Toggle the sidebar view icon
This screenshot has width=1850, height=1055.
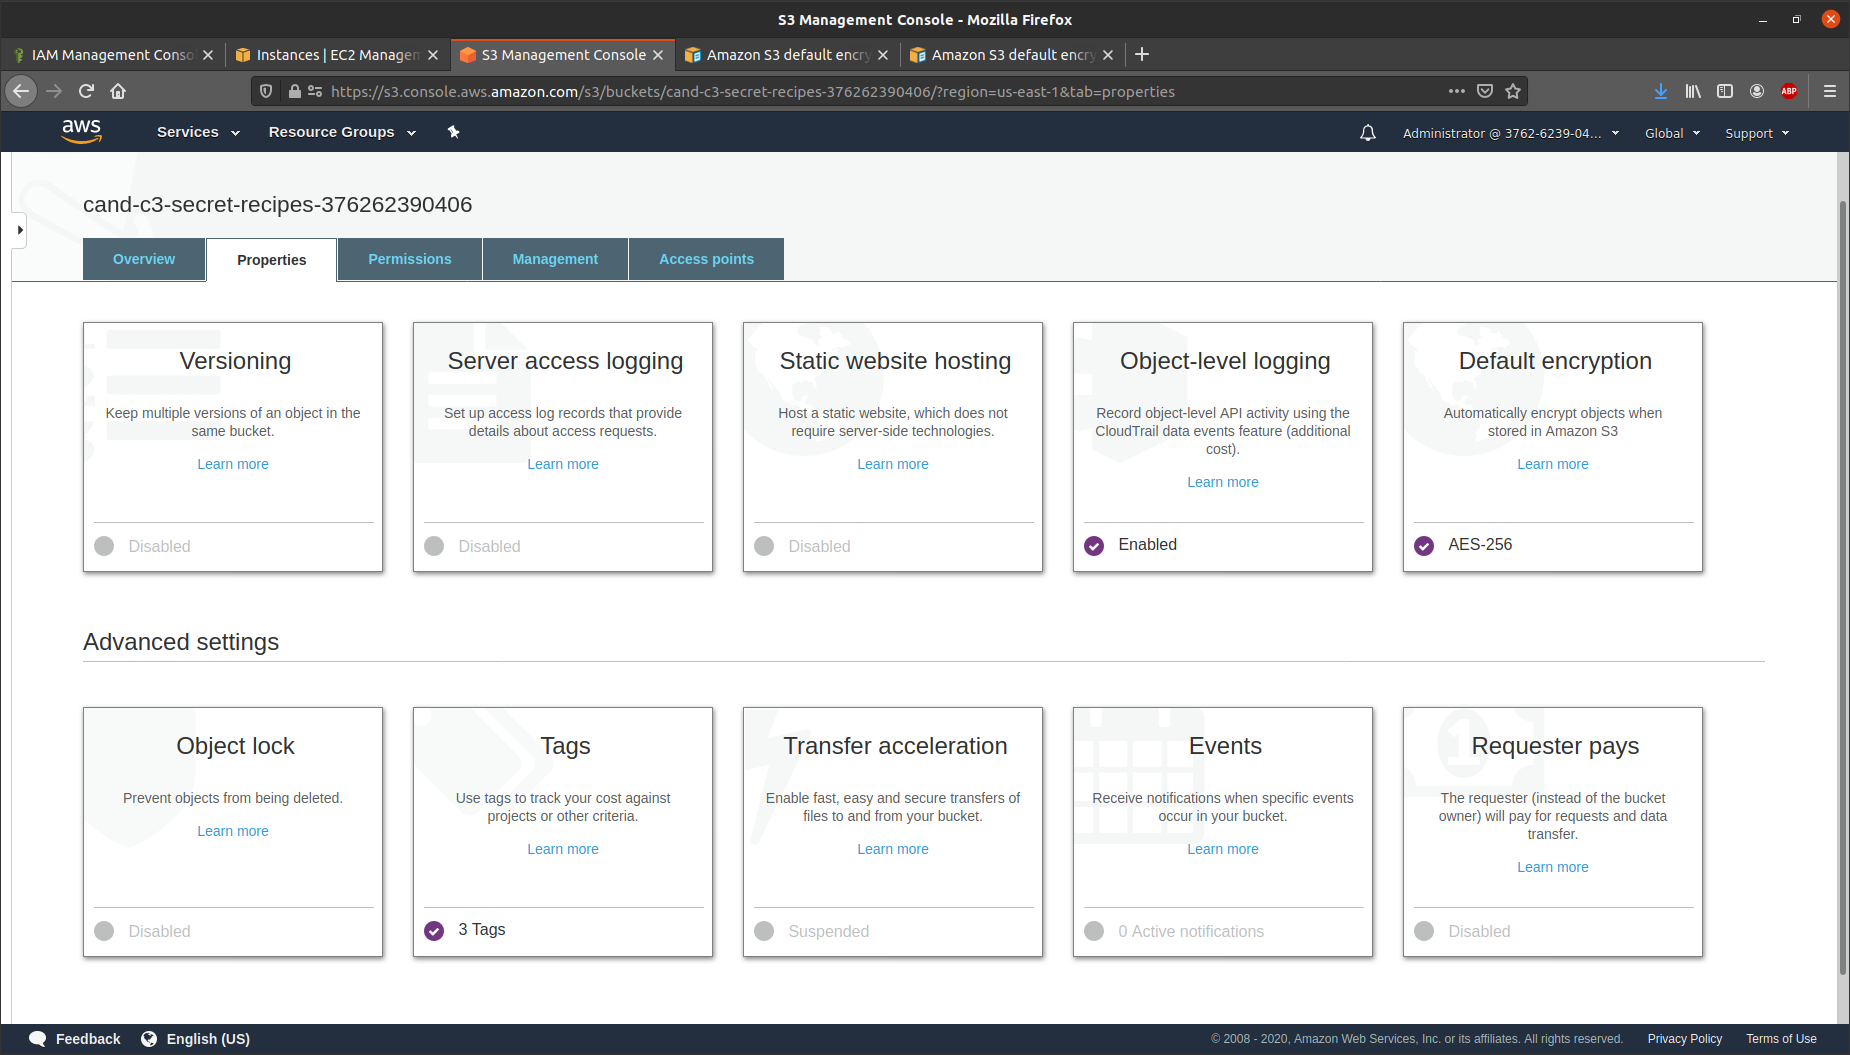click(x=1725, y=91)
